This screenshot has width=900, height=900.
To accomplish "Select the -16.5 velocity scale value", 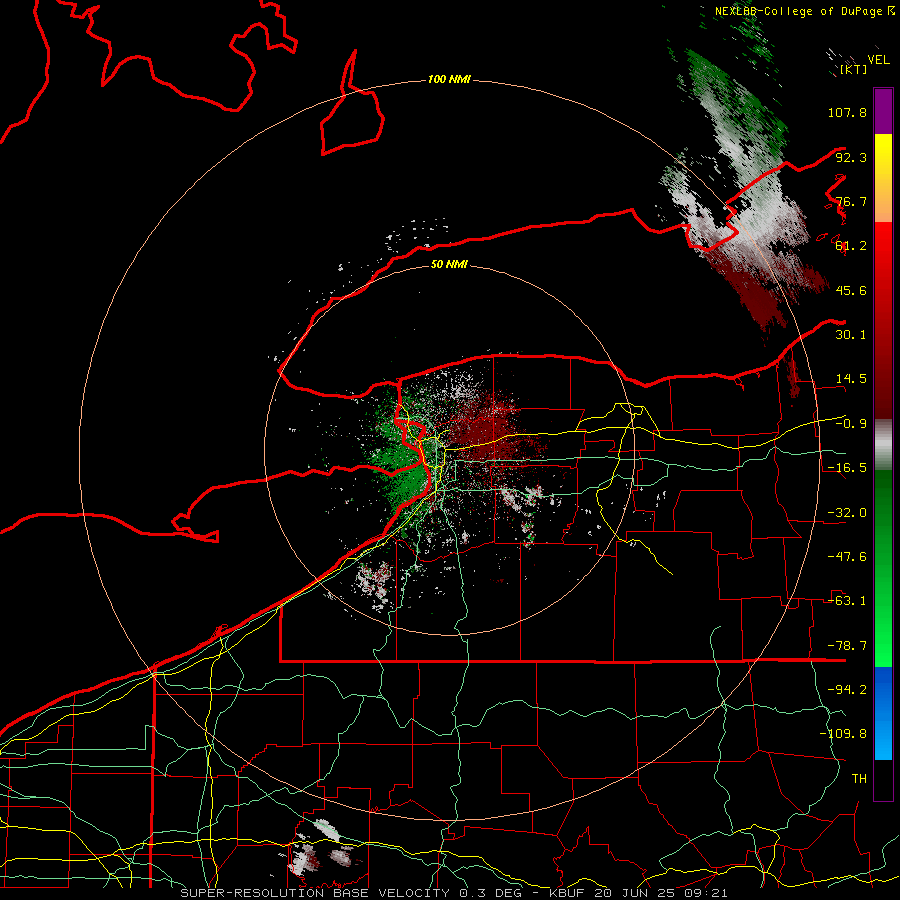I will [x=847, y=468].
